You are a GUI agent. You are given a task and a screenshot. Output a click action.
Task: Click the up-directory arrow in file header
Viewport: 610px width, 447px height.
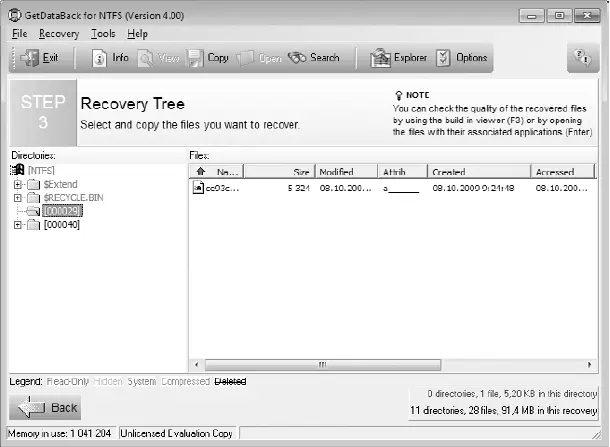(x=201, y=171)
